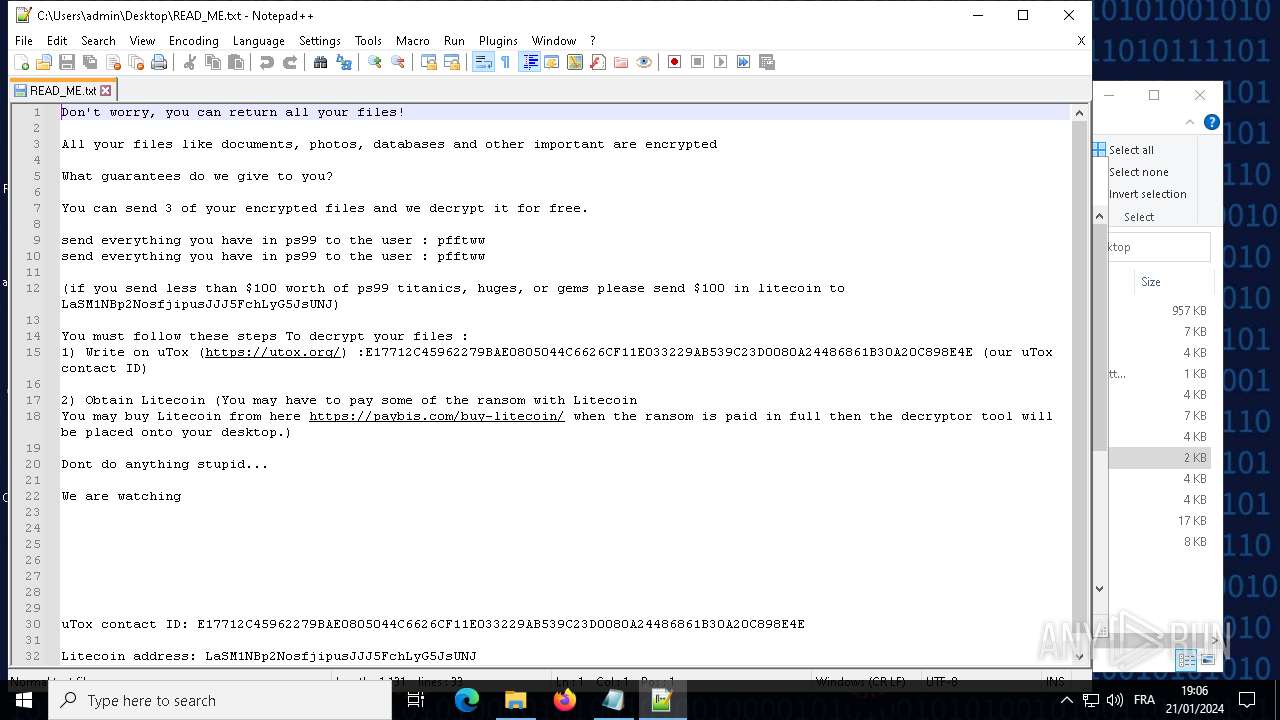Viewport: 1280px width, 720px height.
Task: Open the Language menu
Action: [x=258, y=41]
